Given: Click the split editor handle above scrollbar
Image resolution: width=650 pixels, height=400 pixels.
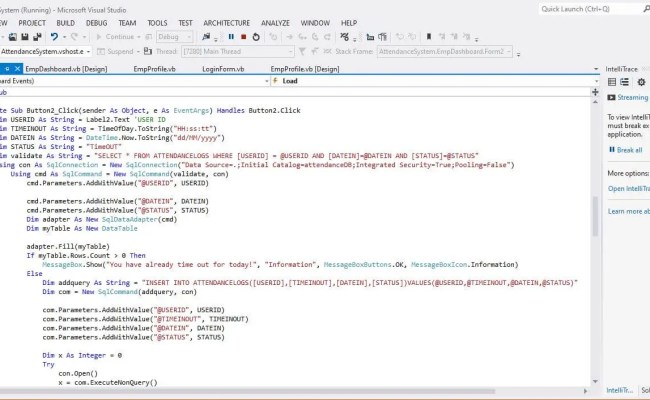Looking at the screenshot, I should pyautogui.click(x=595, y=92).
